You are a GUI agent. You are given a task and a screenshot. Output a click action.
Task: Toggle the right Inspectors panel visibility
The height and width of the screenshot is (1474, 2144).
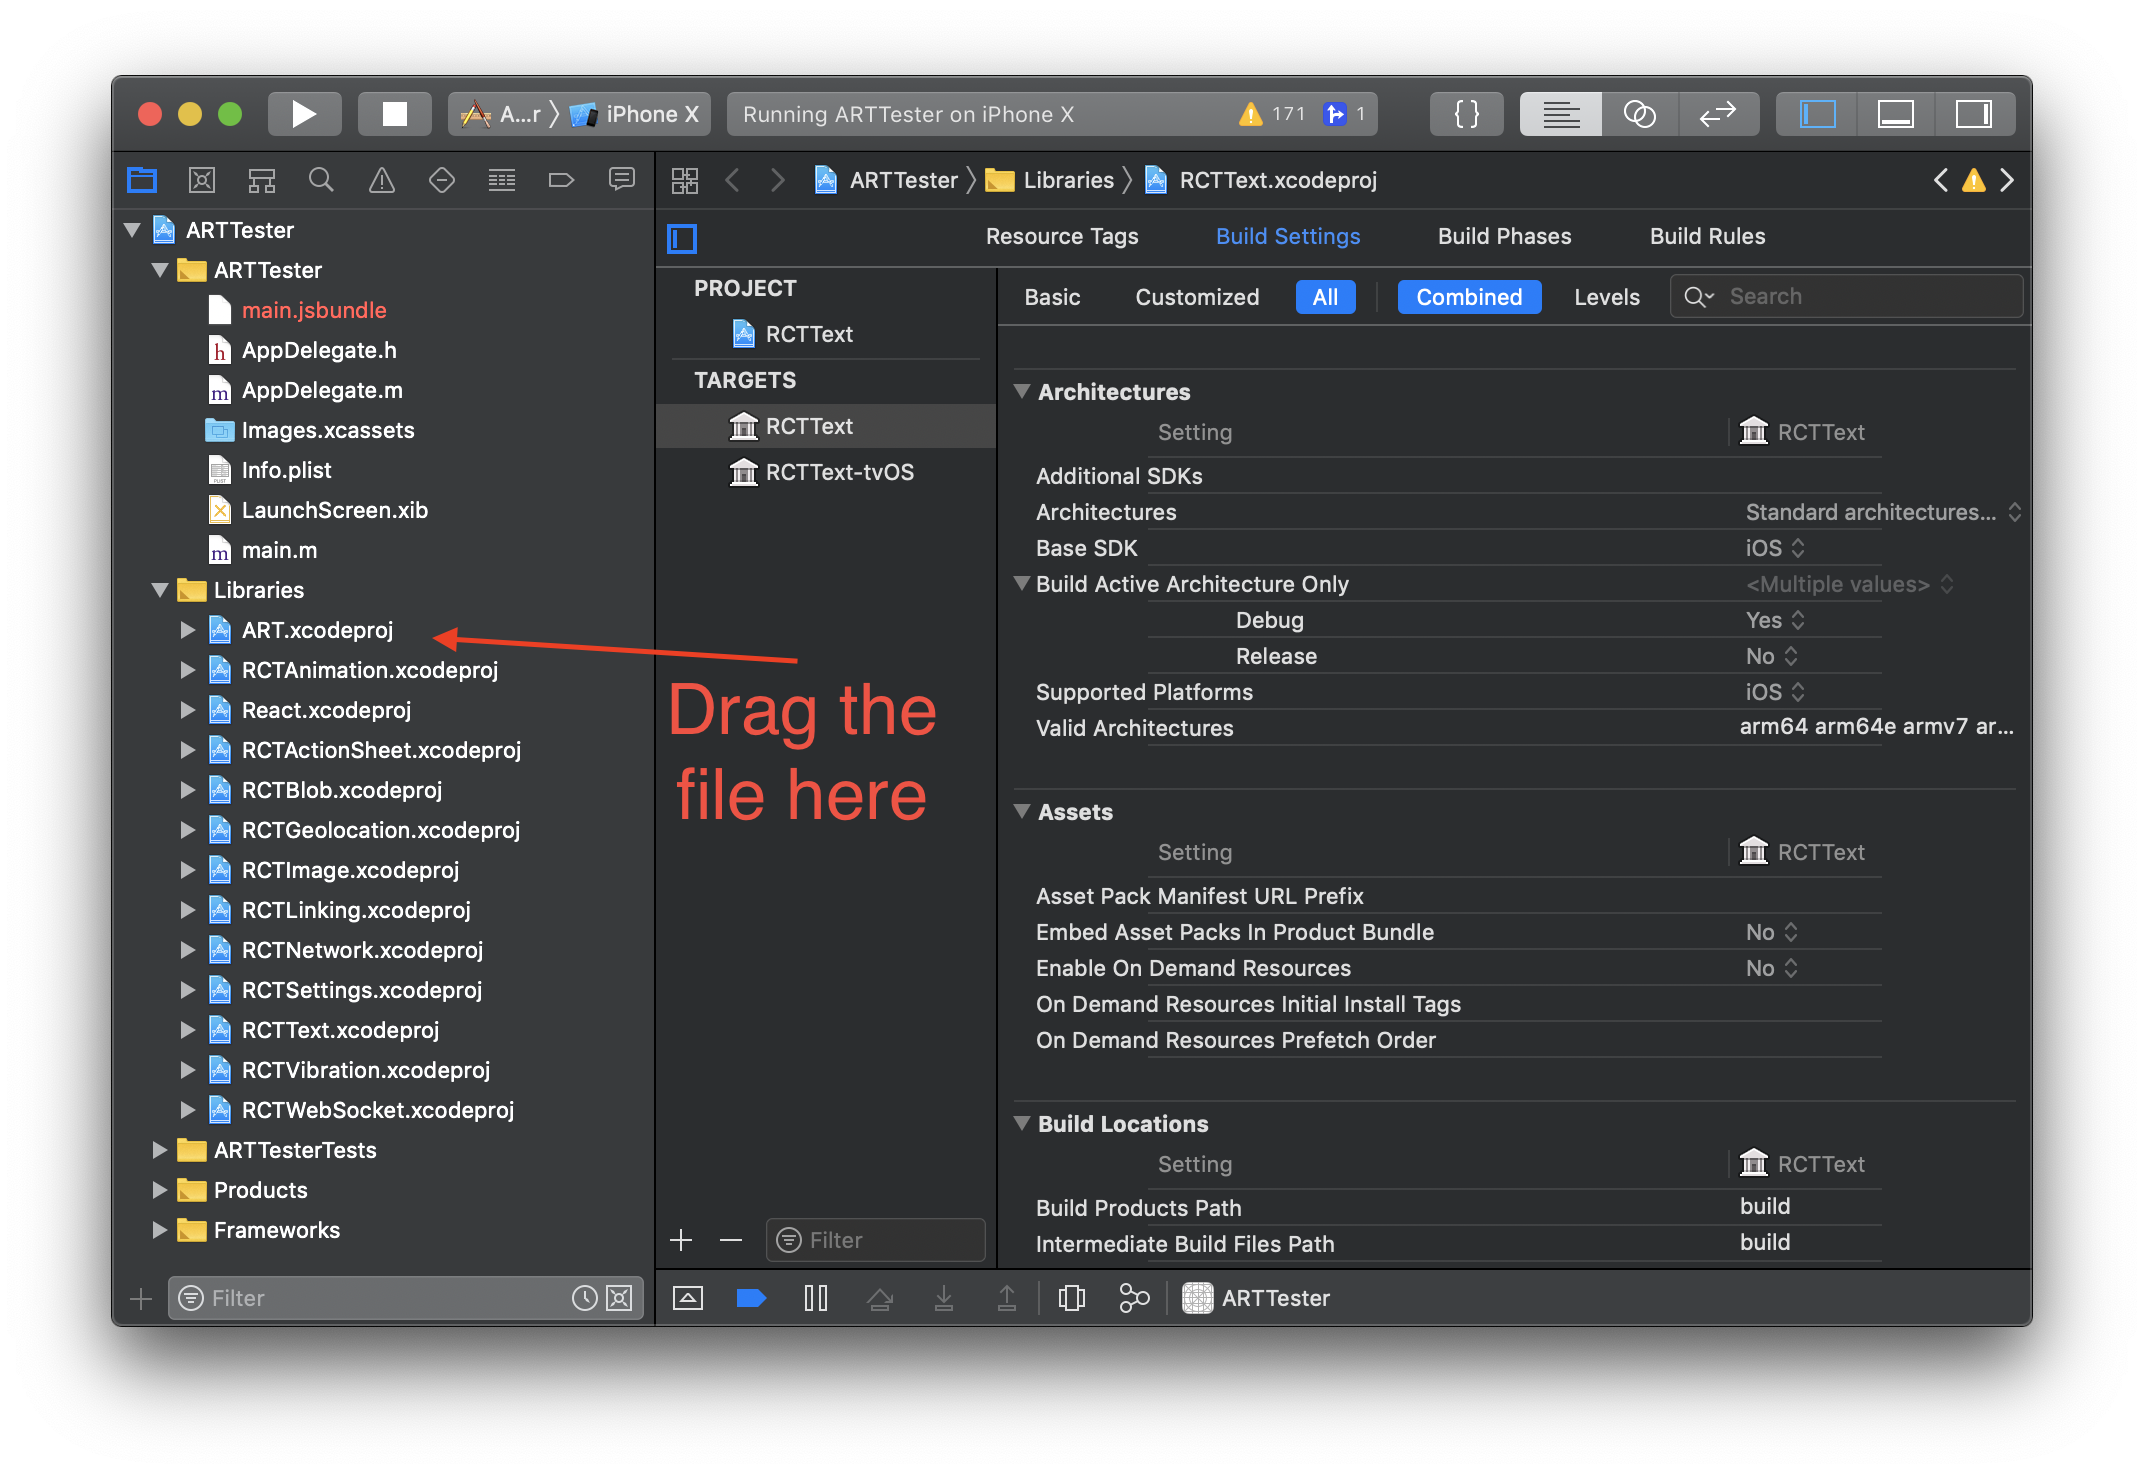[x=1973, y=114]
